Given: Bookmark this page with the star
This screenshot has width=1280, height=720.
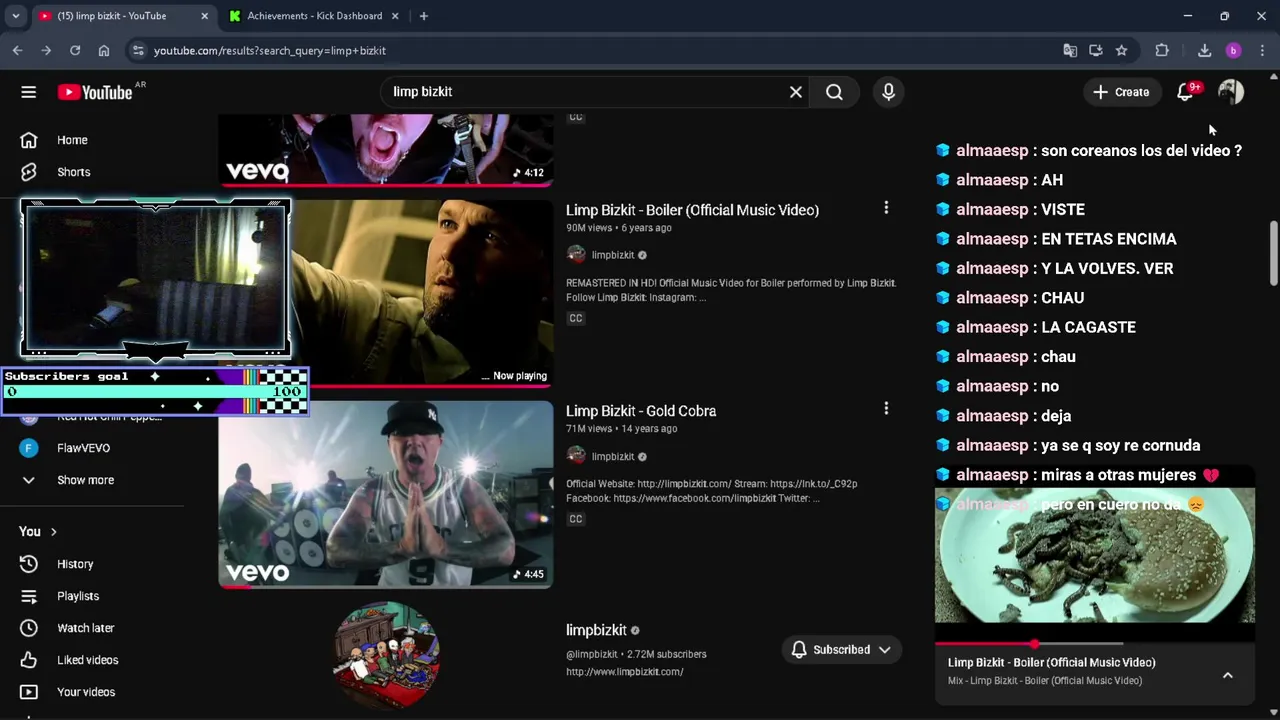Looking at the screenshot, I should click(1121, 50).
